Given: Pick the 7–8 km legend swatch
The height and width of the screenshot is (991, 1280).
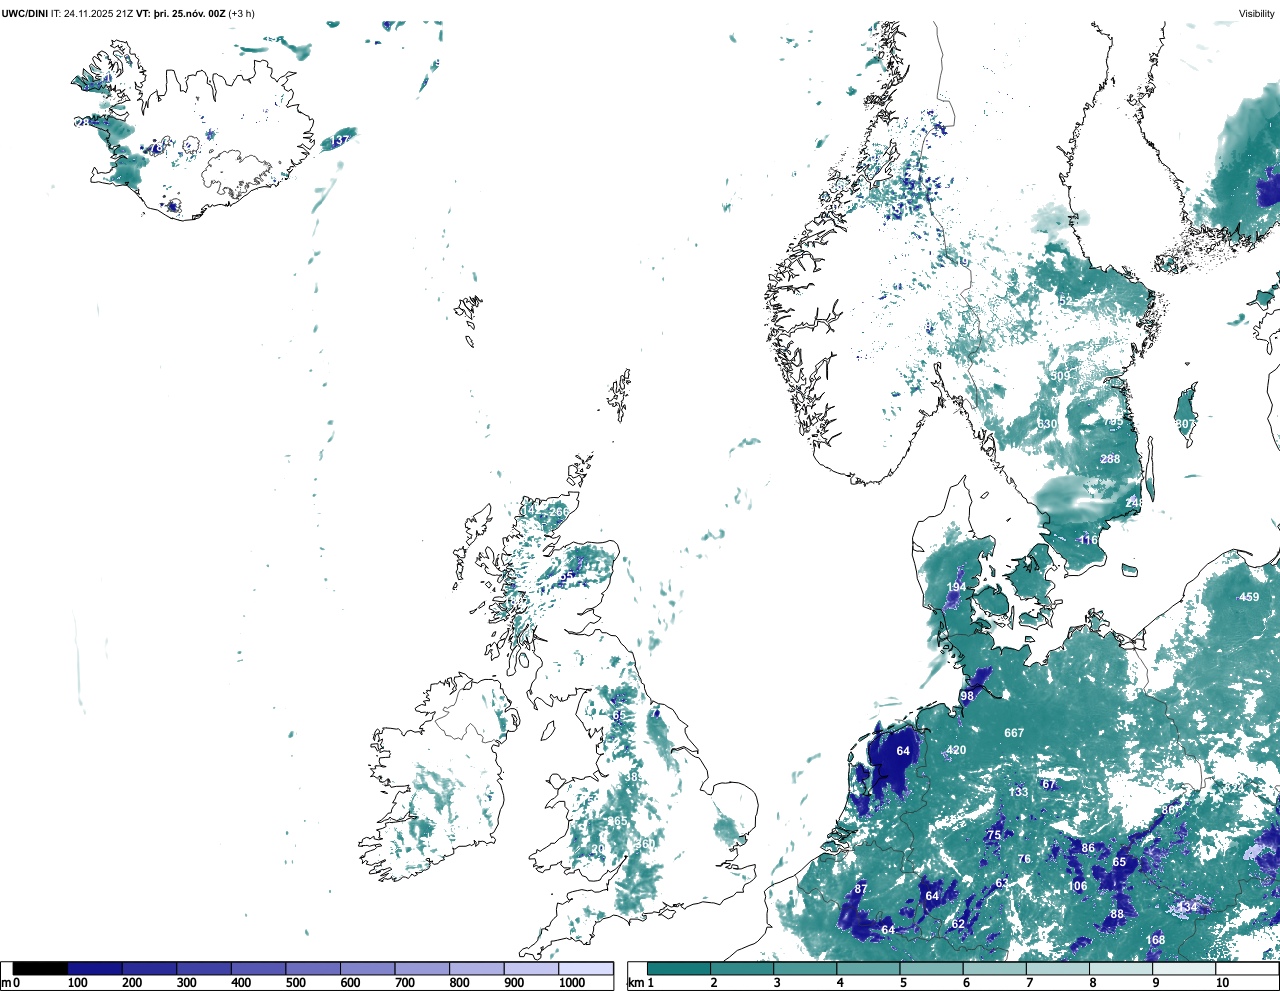Looking at the screenshot, I should pyautogui.click(x=1057, y=968).
